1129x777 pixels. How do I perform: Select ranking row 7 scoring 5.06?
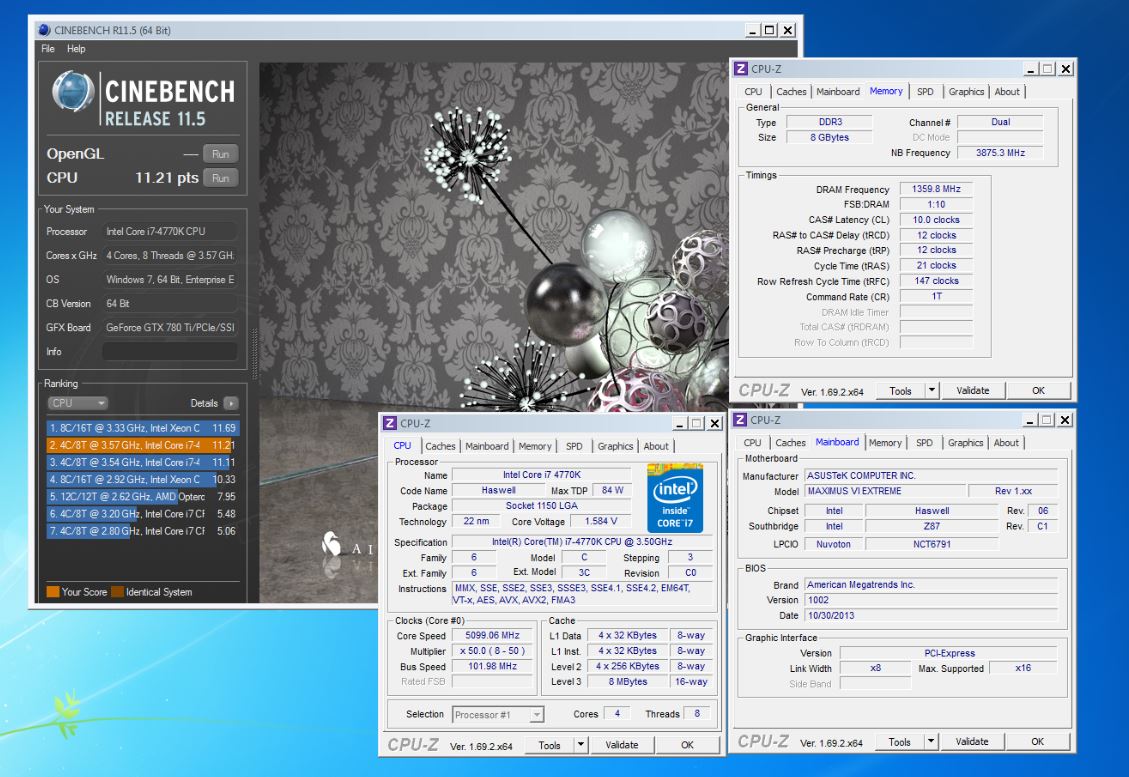[x=143, y=531]
